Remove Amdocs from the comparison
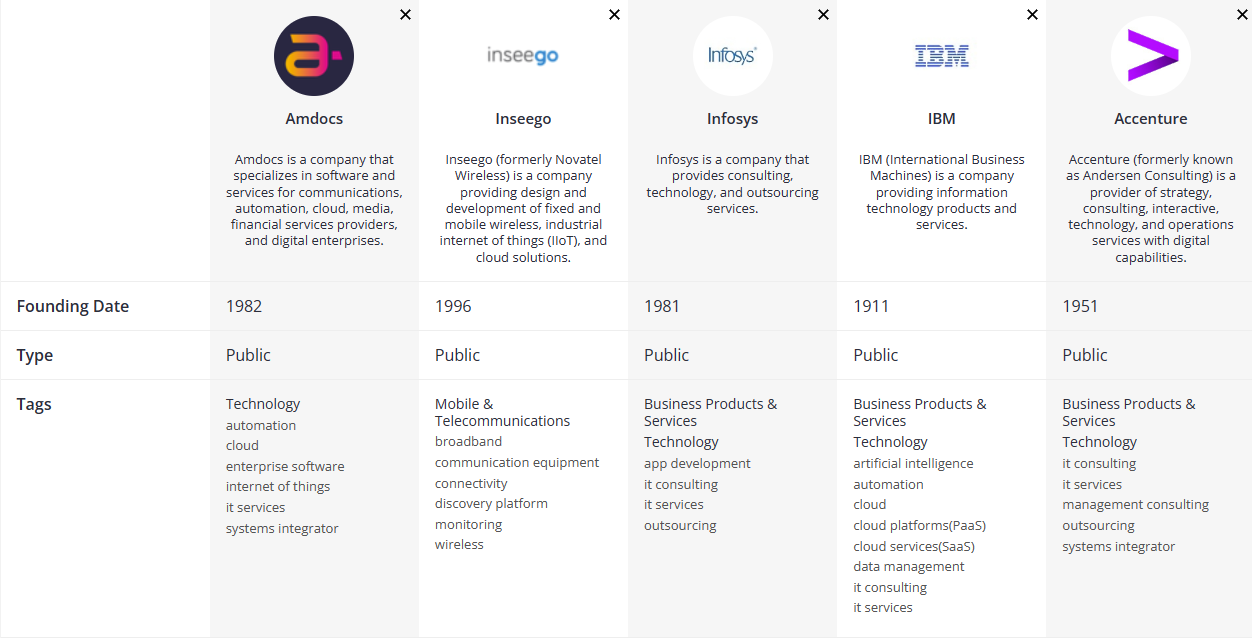Viewport: 1252px width, 638px height. point(405,14)
